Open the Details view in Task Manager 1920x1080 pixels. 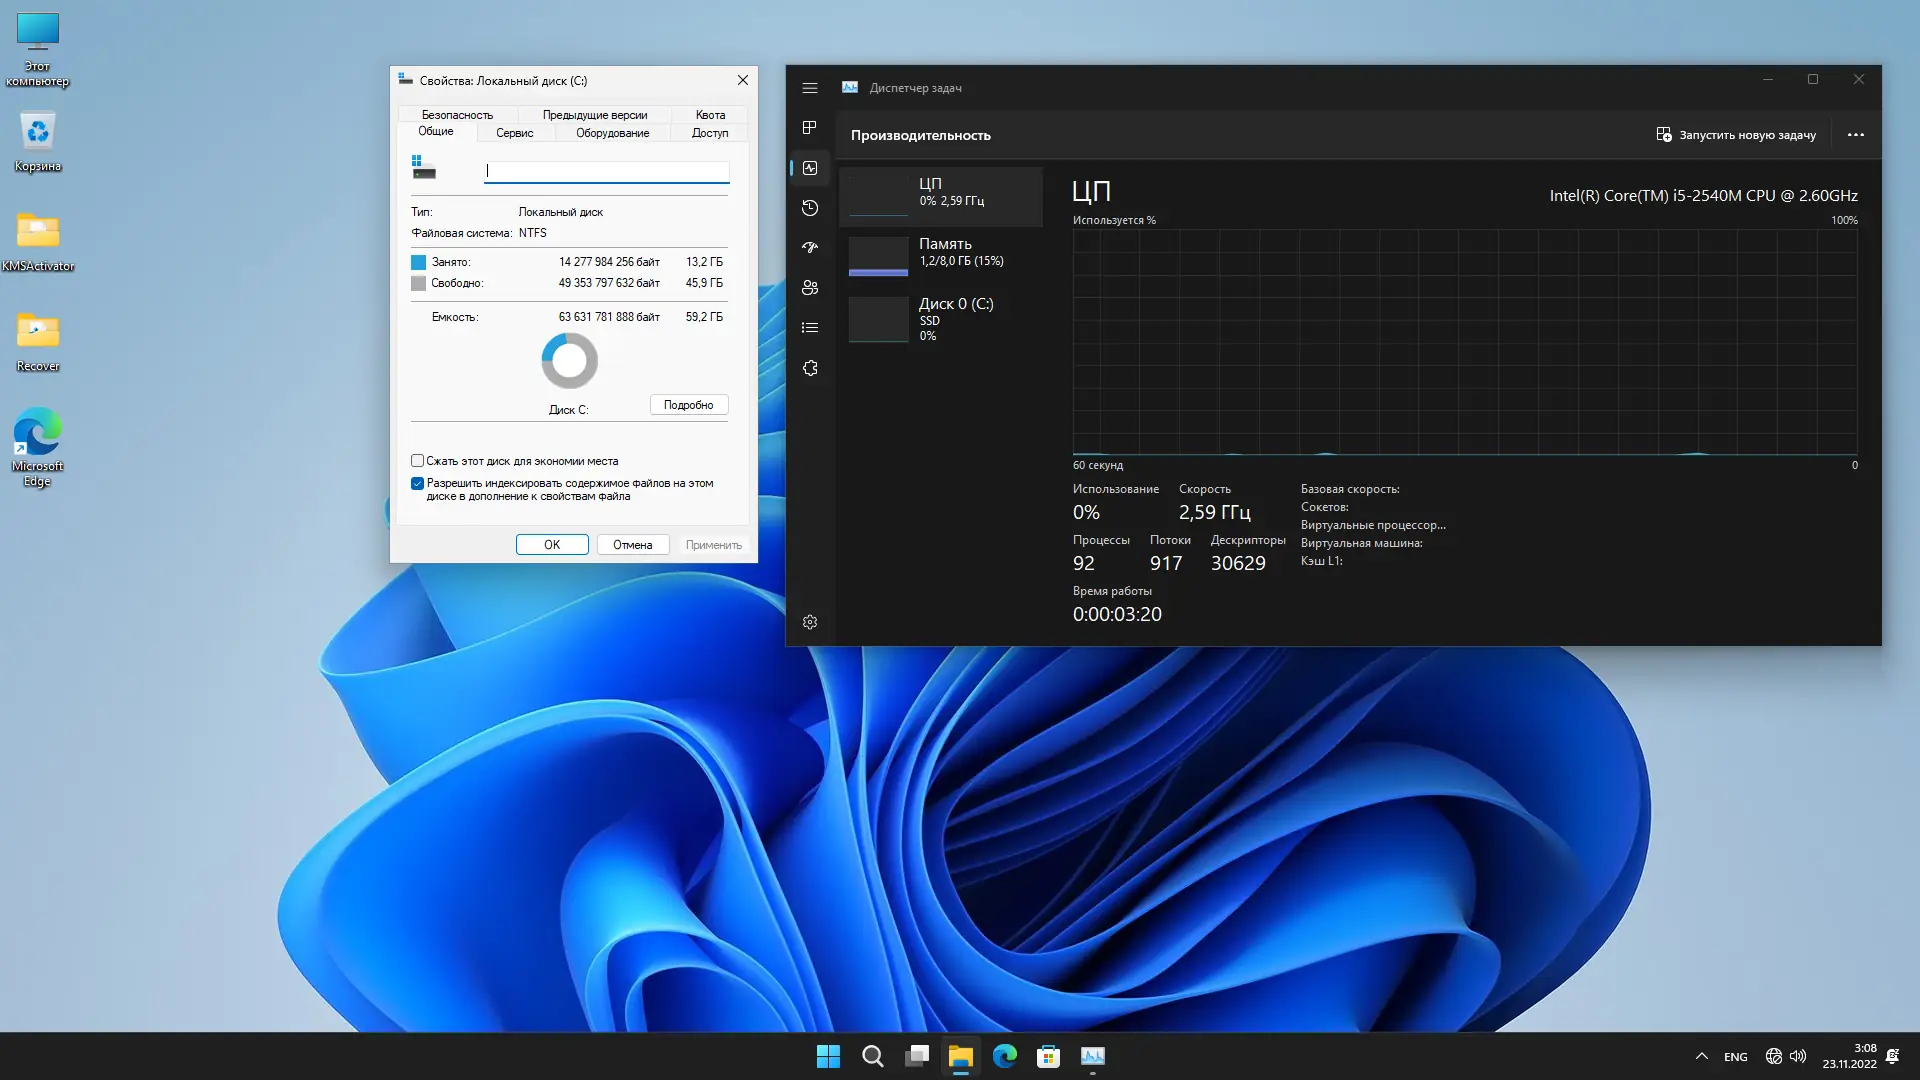(810, 326)
